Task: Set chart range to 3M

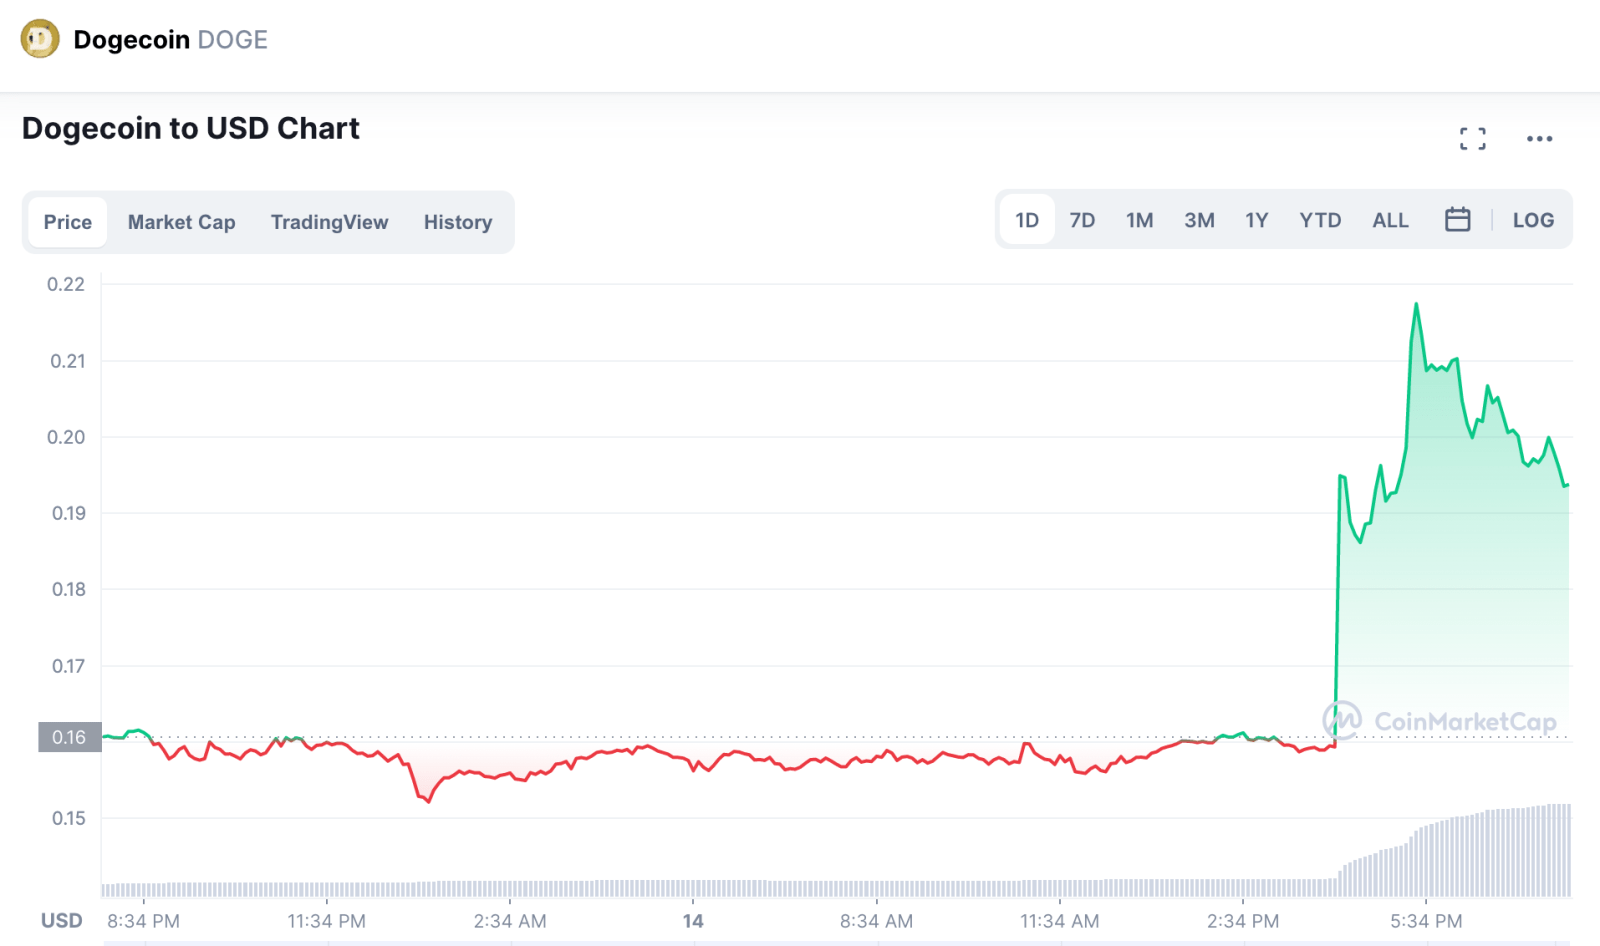Action: tap(1199, 220)
